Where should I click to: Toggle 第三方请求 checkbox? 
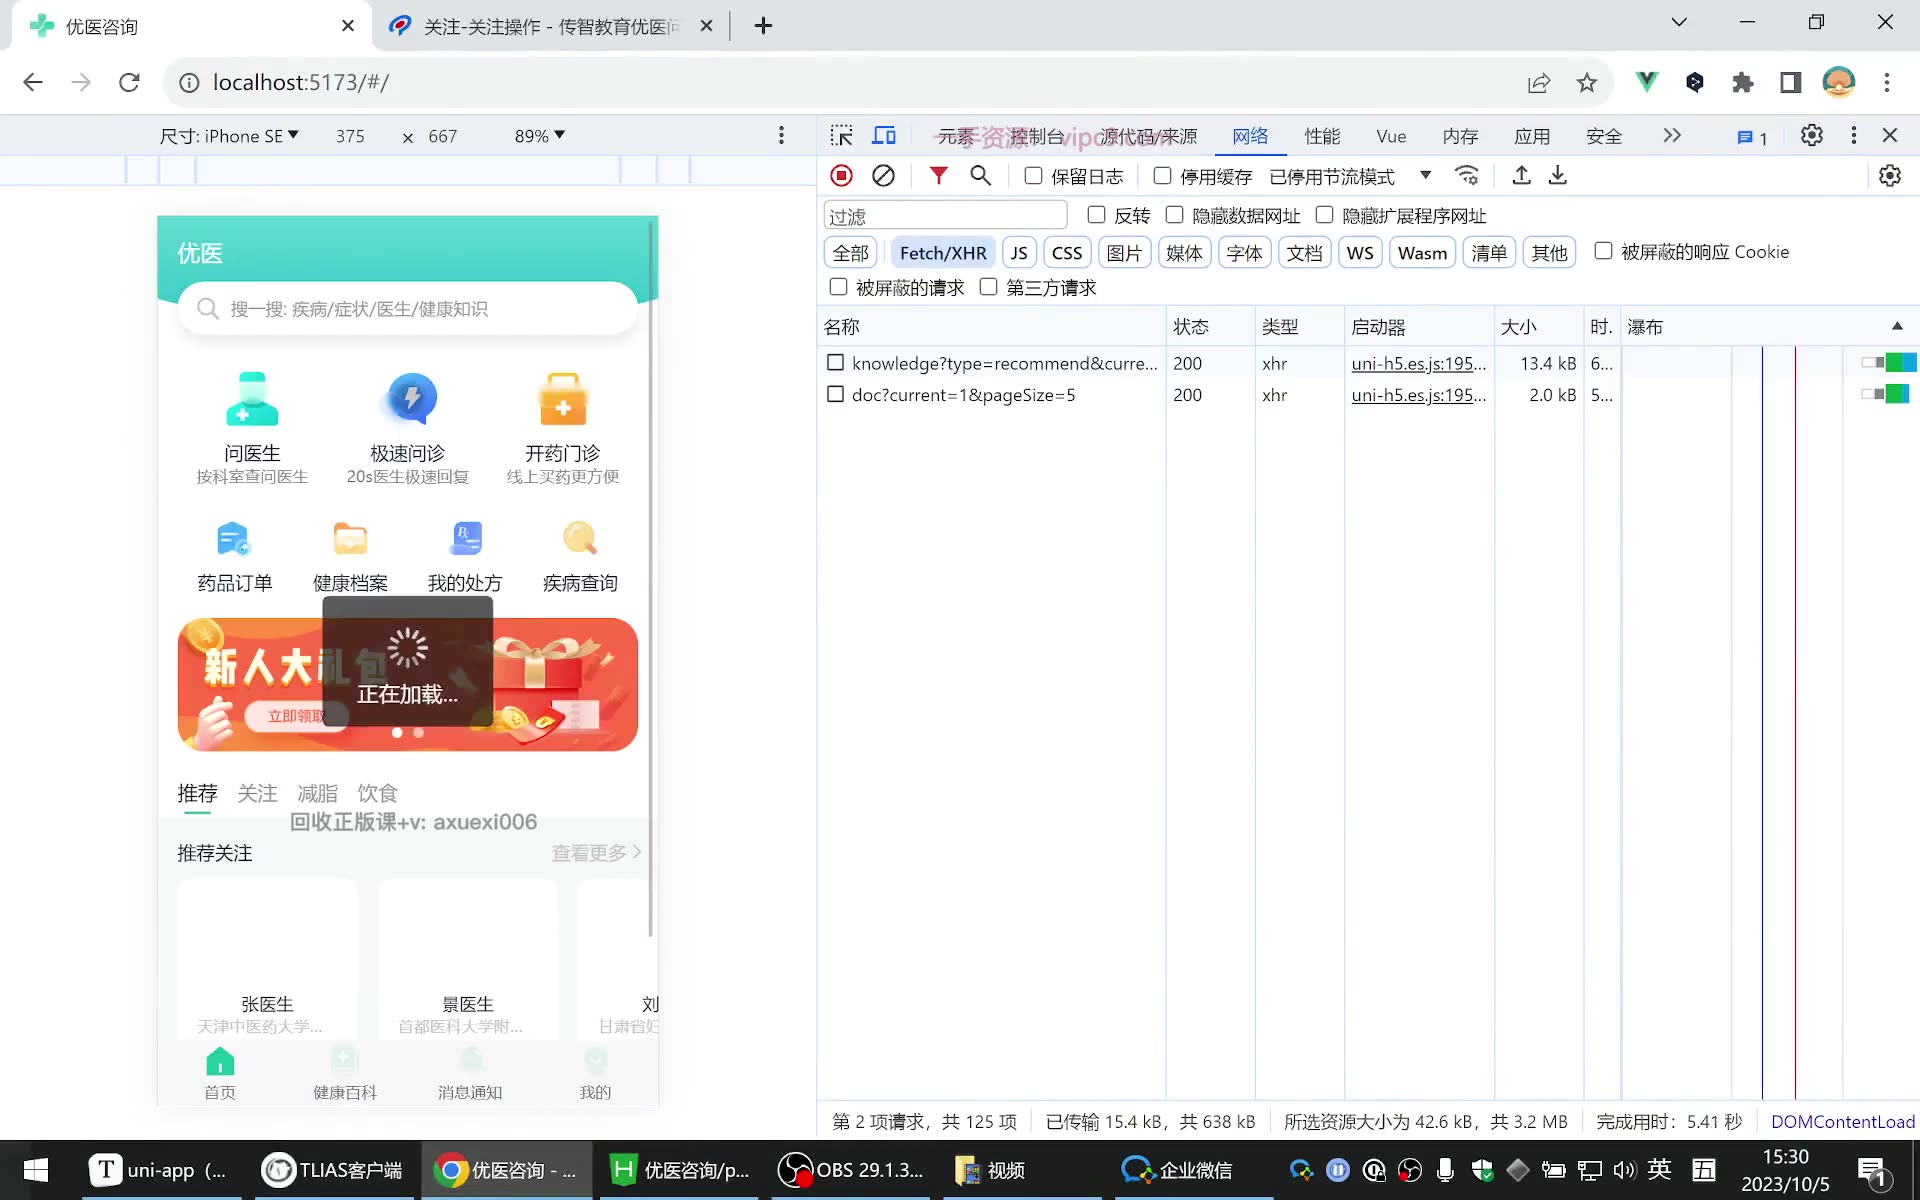tap(989, 287)
